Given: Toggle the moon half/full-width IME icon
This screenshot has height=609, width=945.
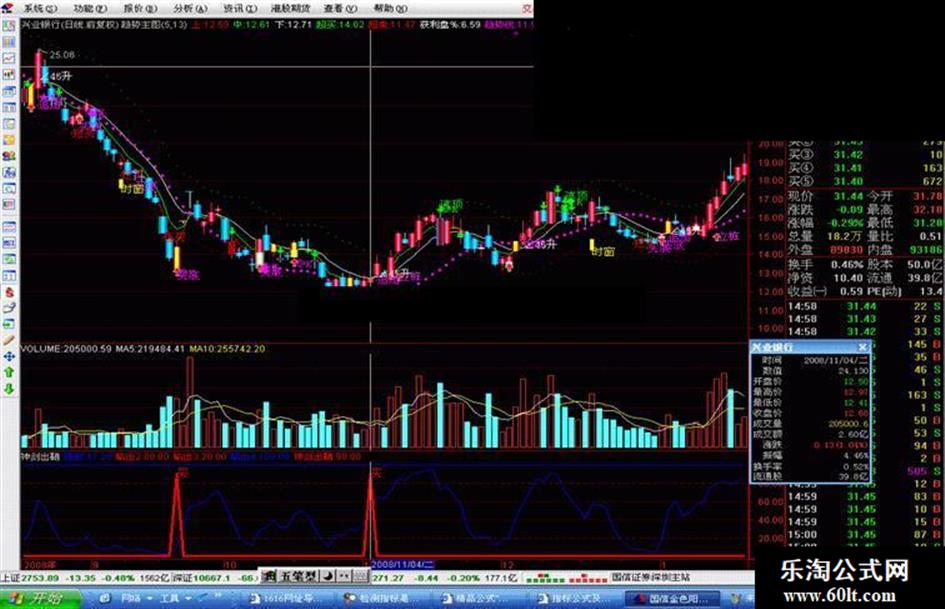Looking at the screenshot, I should [x=327, y=576].
